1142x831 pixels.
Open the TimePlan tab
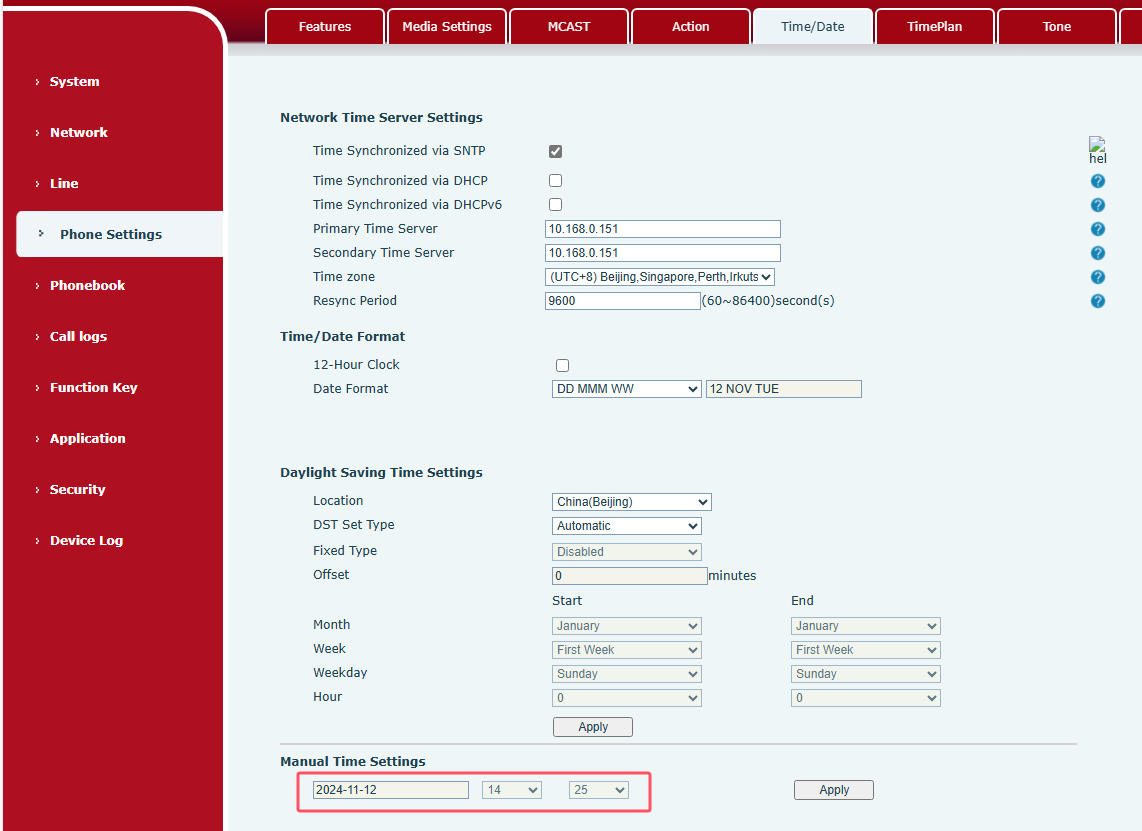coord(934,27)
